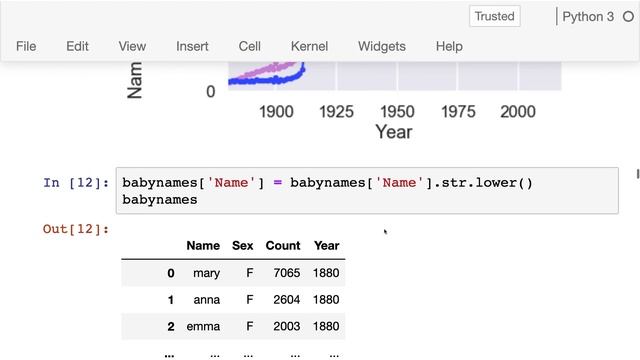640x360 pixels.
Task: Open the Insert menu
Action: click(192, 46)
